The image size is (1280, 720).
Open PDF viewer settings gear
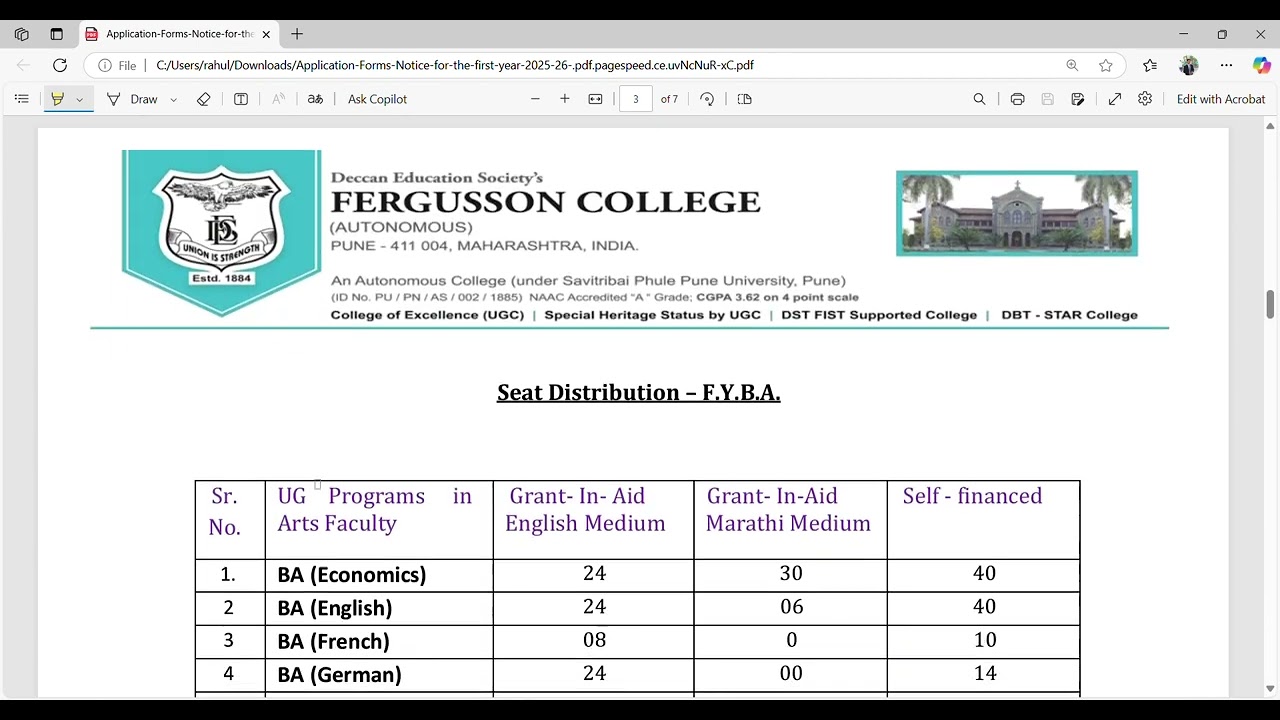click(1145, 99)
